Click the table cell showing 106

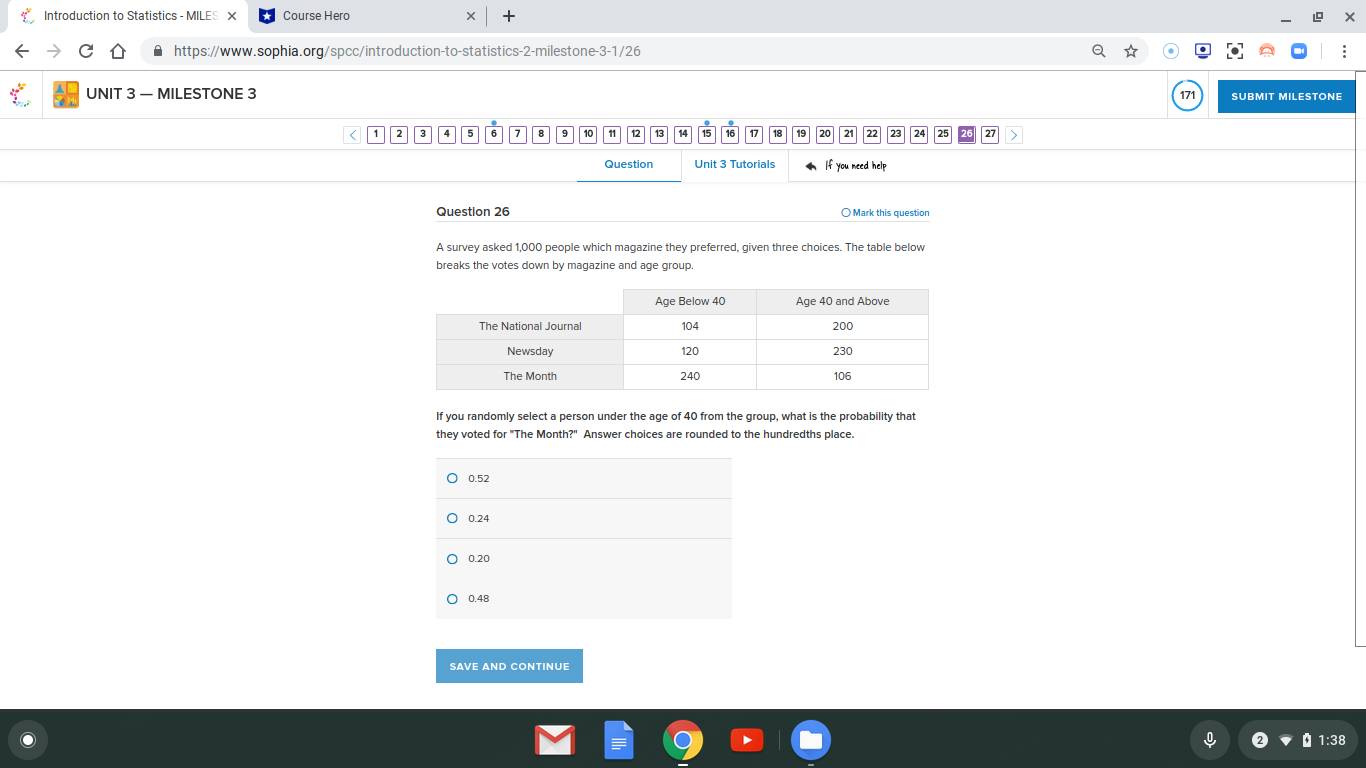(x=843, y=376)
